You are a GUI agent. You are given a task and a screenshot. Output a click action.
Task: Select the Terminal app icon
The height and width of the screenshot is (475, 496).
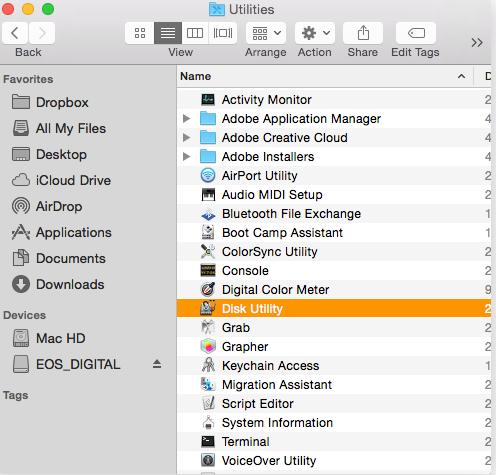tap(208, 441)
